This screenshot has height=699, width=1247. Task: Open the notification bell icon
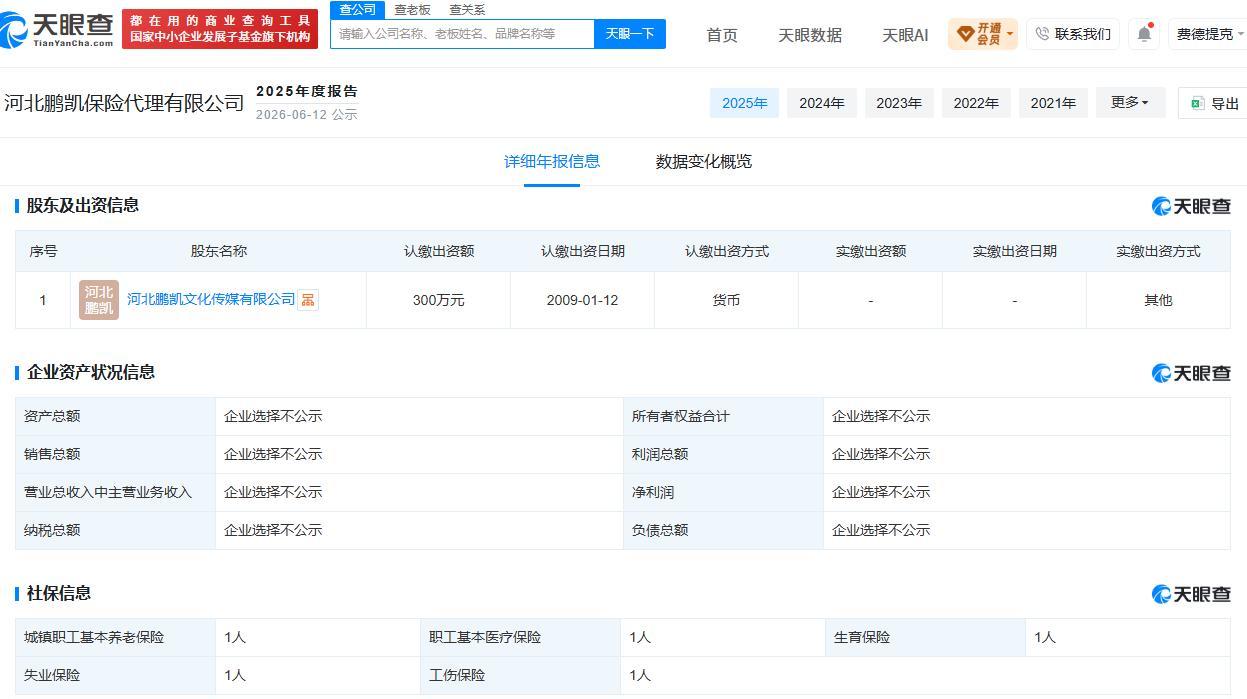click(1144, 34)
